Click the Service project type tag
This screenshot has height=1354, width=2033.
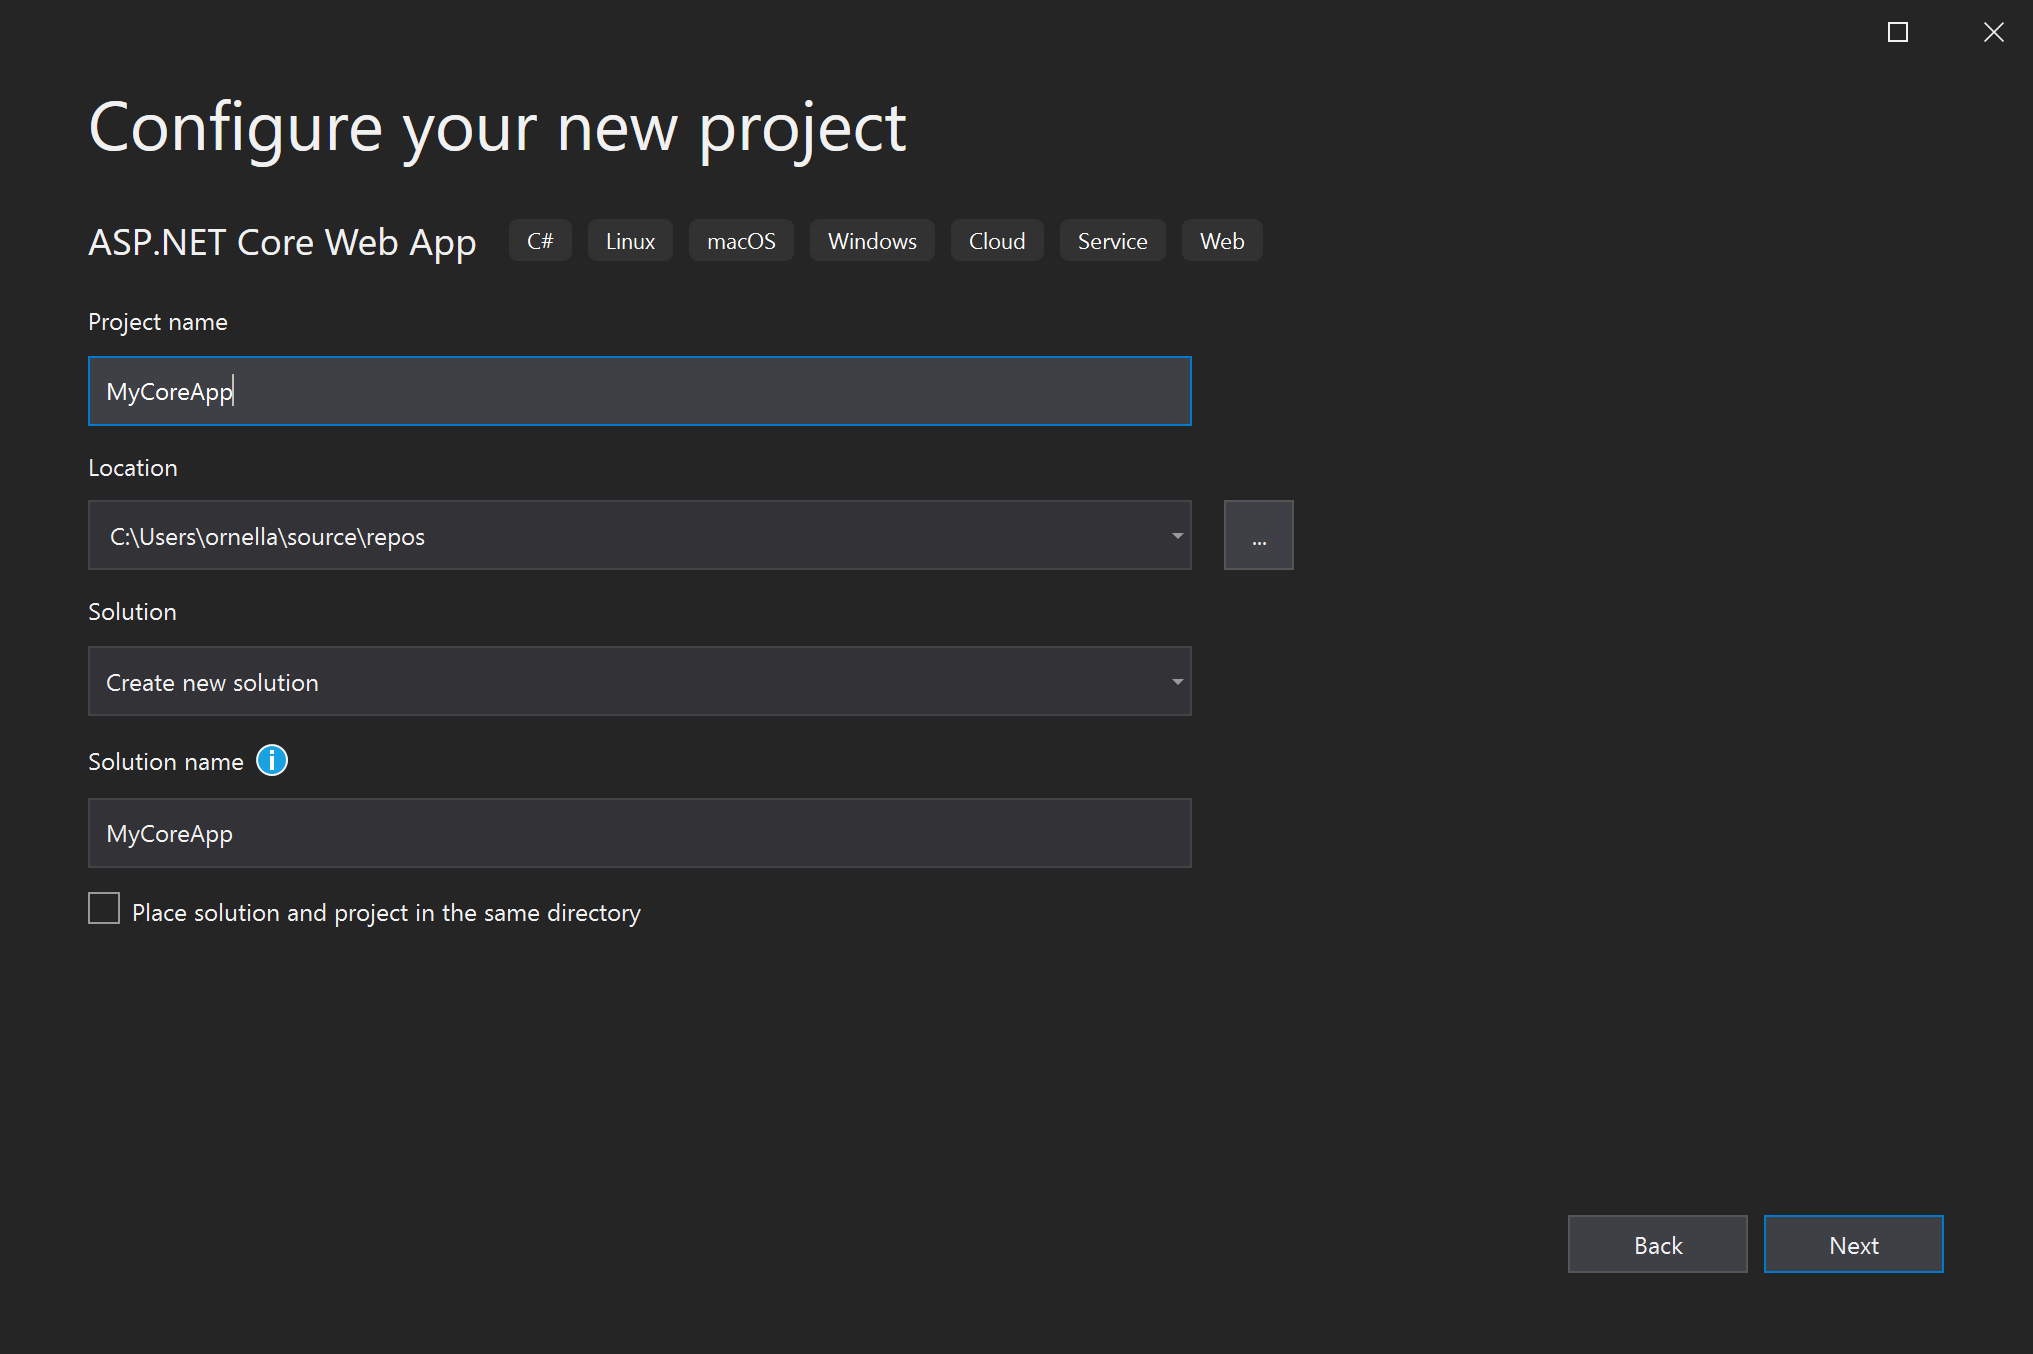pyautogui.click(x=1112, y=240)
